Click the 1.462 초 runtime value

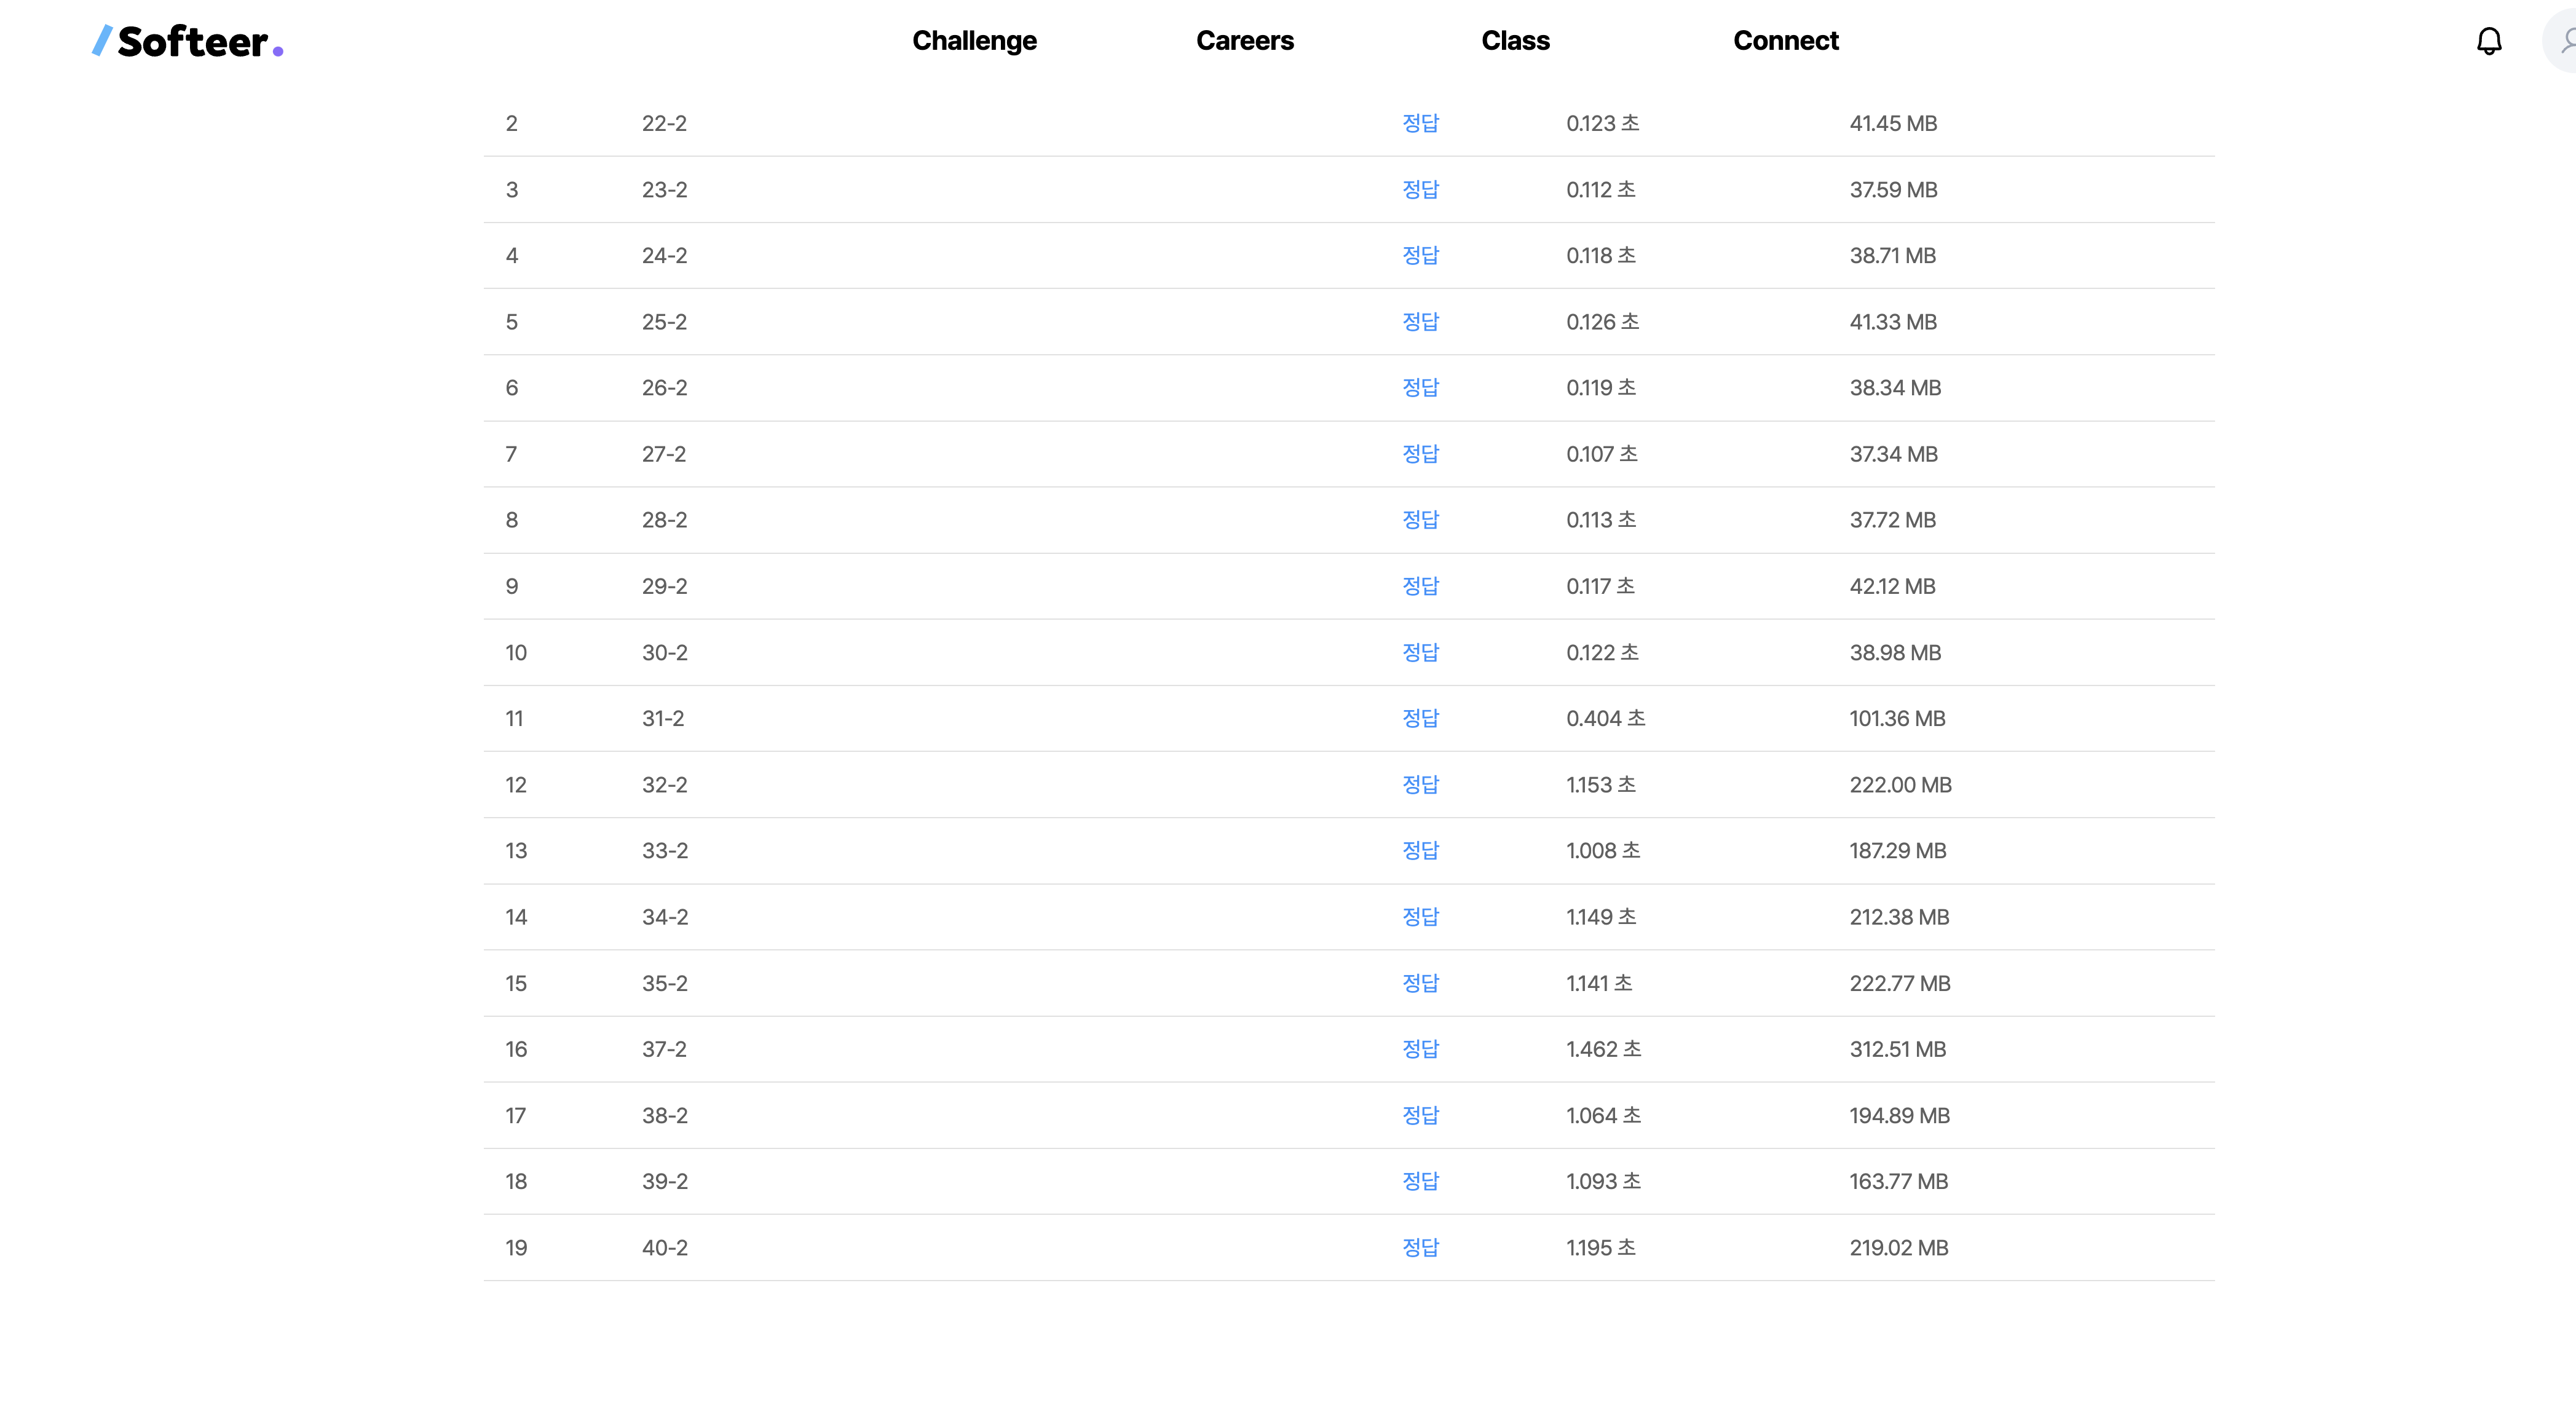[1603, 1049]
